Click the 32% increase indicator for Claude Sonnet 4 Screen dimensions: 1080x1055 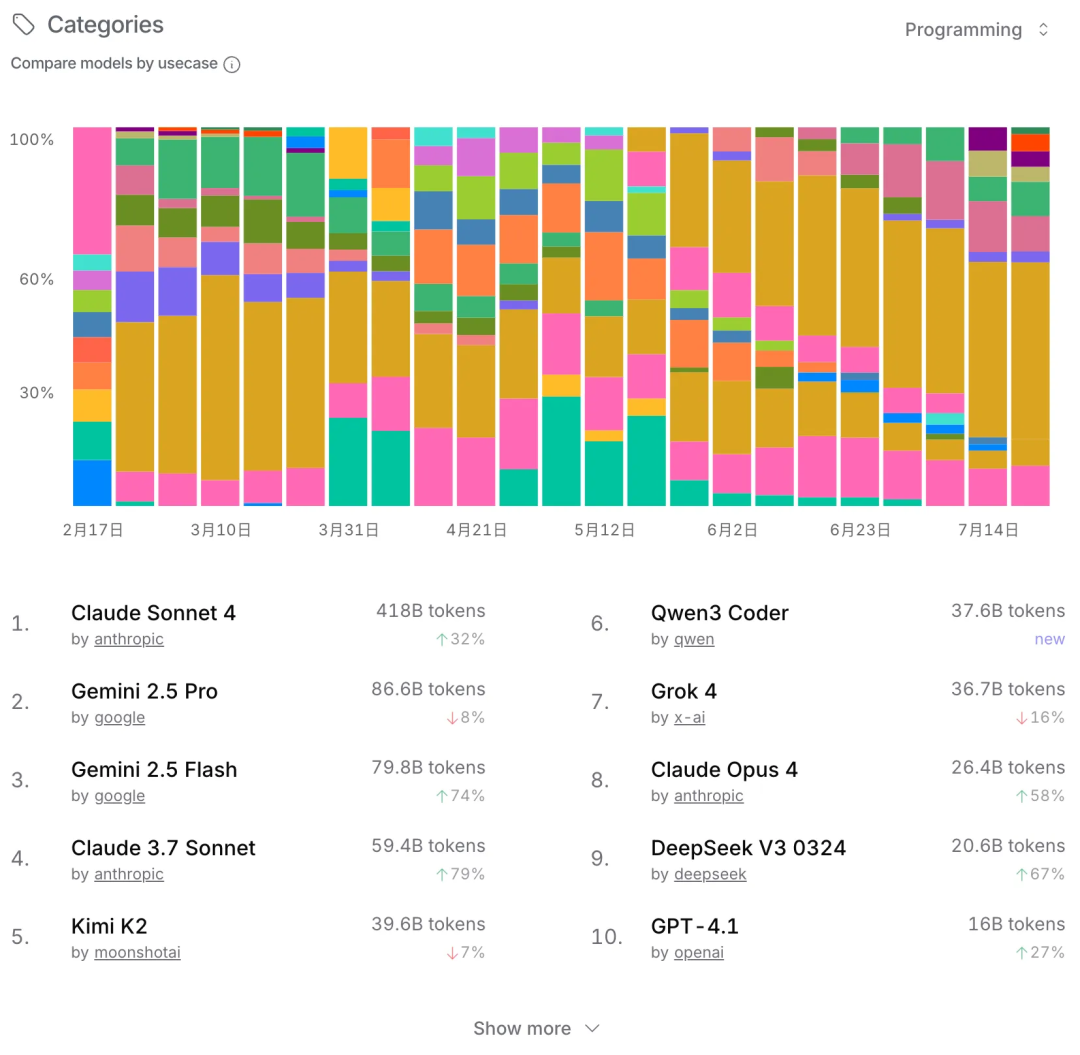click(x=460, y=639)
